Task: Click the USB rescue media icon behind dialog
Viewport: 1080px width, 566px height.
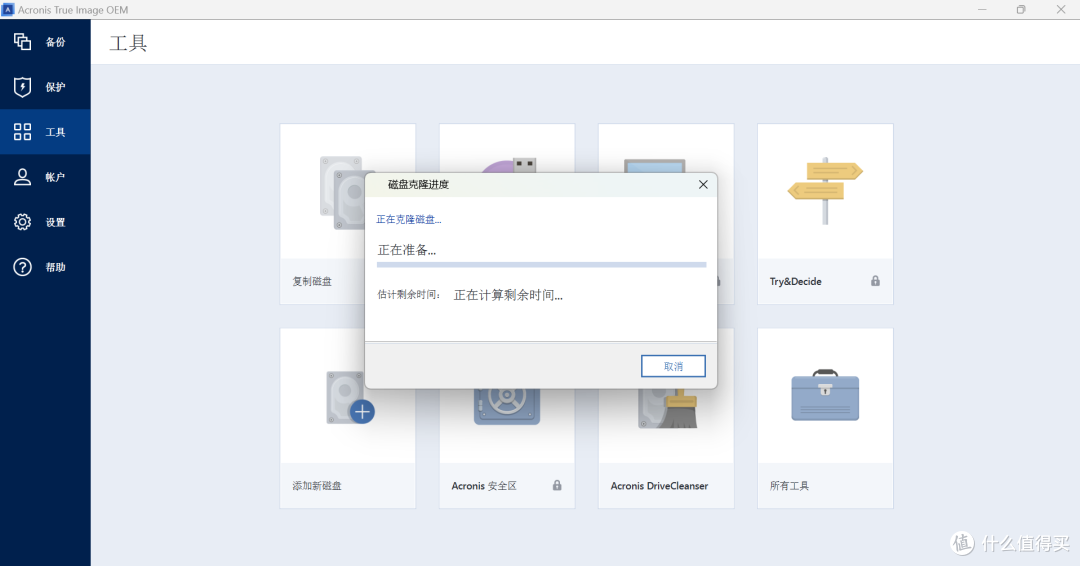Action: (x=508, y=165)
